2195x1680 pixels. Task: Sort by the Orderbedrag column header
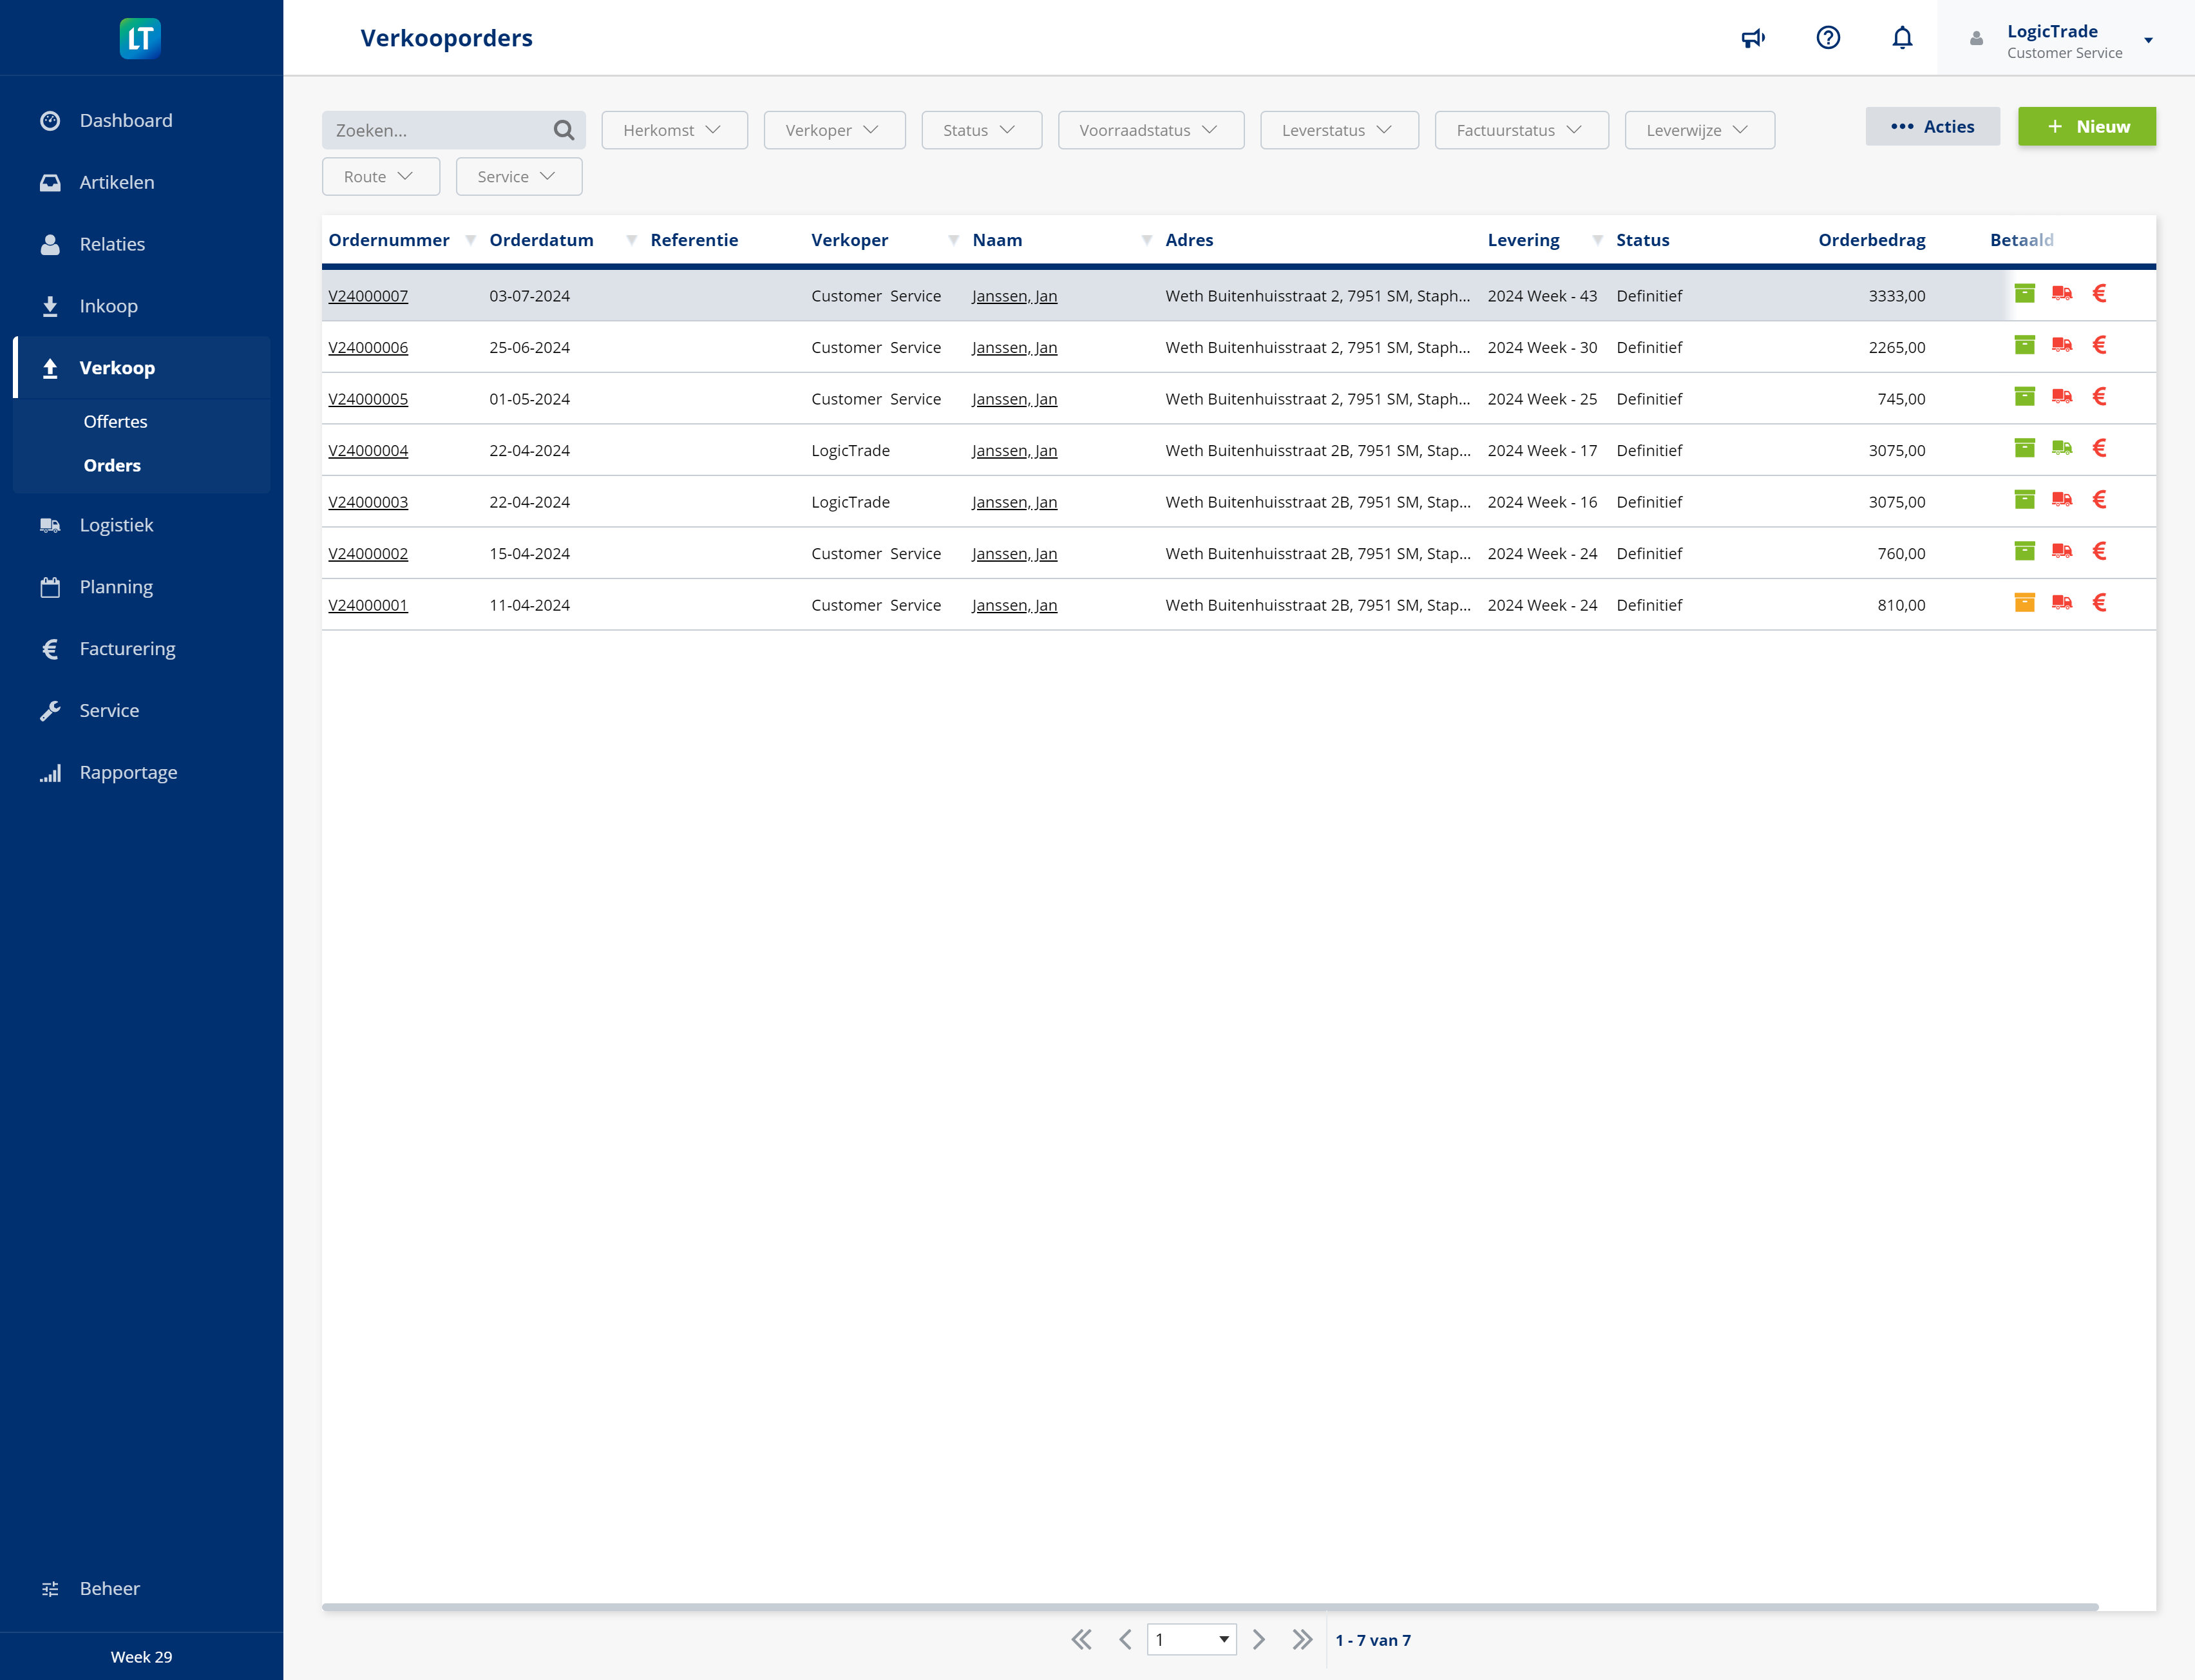tap(1871, 240)
